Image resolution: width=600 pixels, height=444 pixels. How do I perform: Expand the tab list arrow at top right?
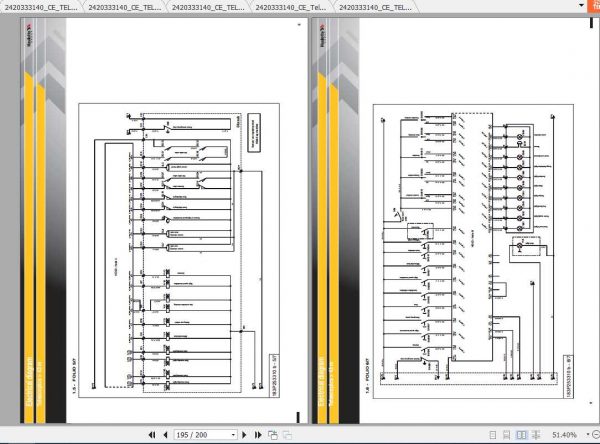[x=581, y=5]
